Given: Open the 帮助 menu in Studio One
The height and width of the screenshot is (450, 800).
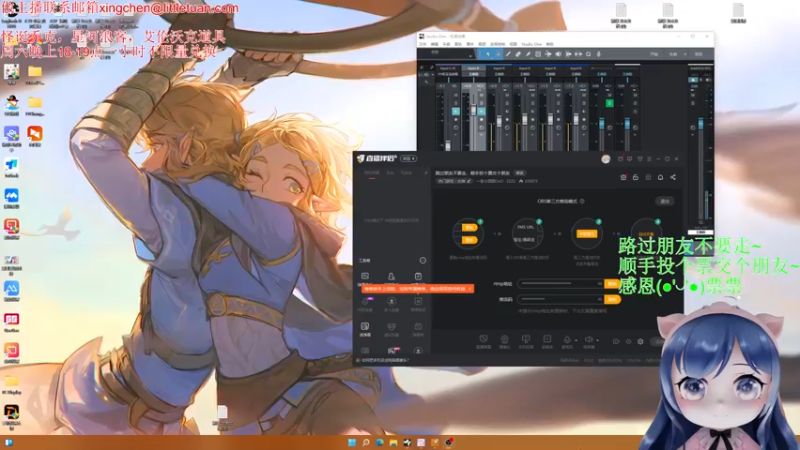Looking at the screenshot, I should pyautogui.click(x=549, y=44).
